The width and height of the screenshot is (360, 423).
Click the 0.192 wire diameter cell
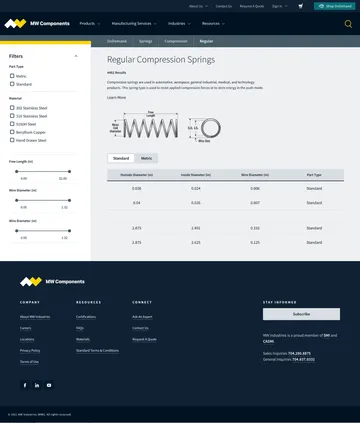255,228
